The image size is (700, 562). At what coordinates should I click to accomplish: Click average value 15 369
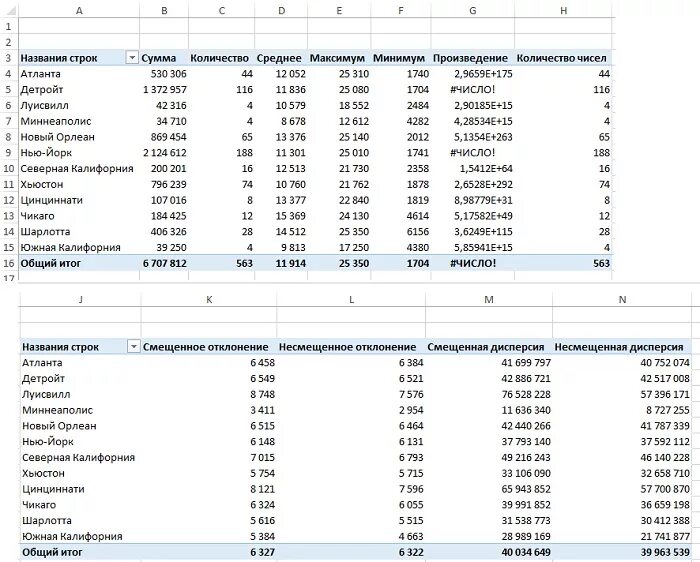(x=291, y=216)
